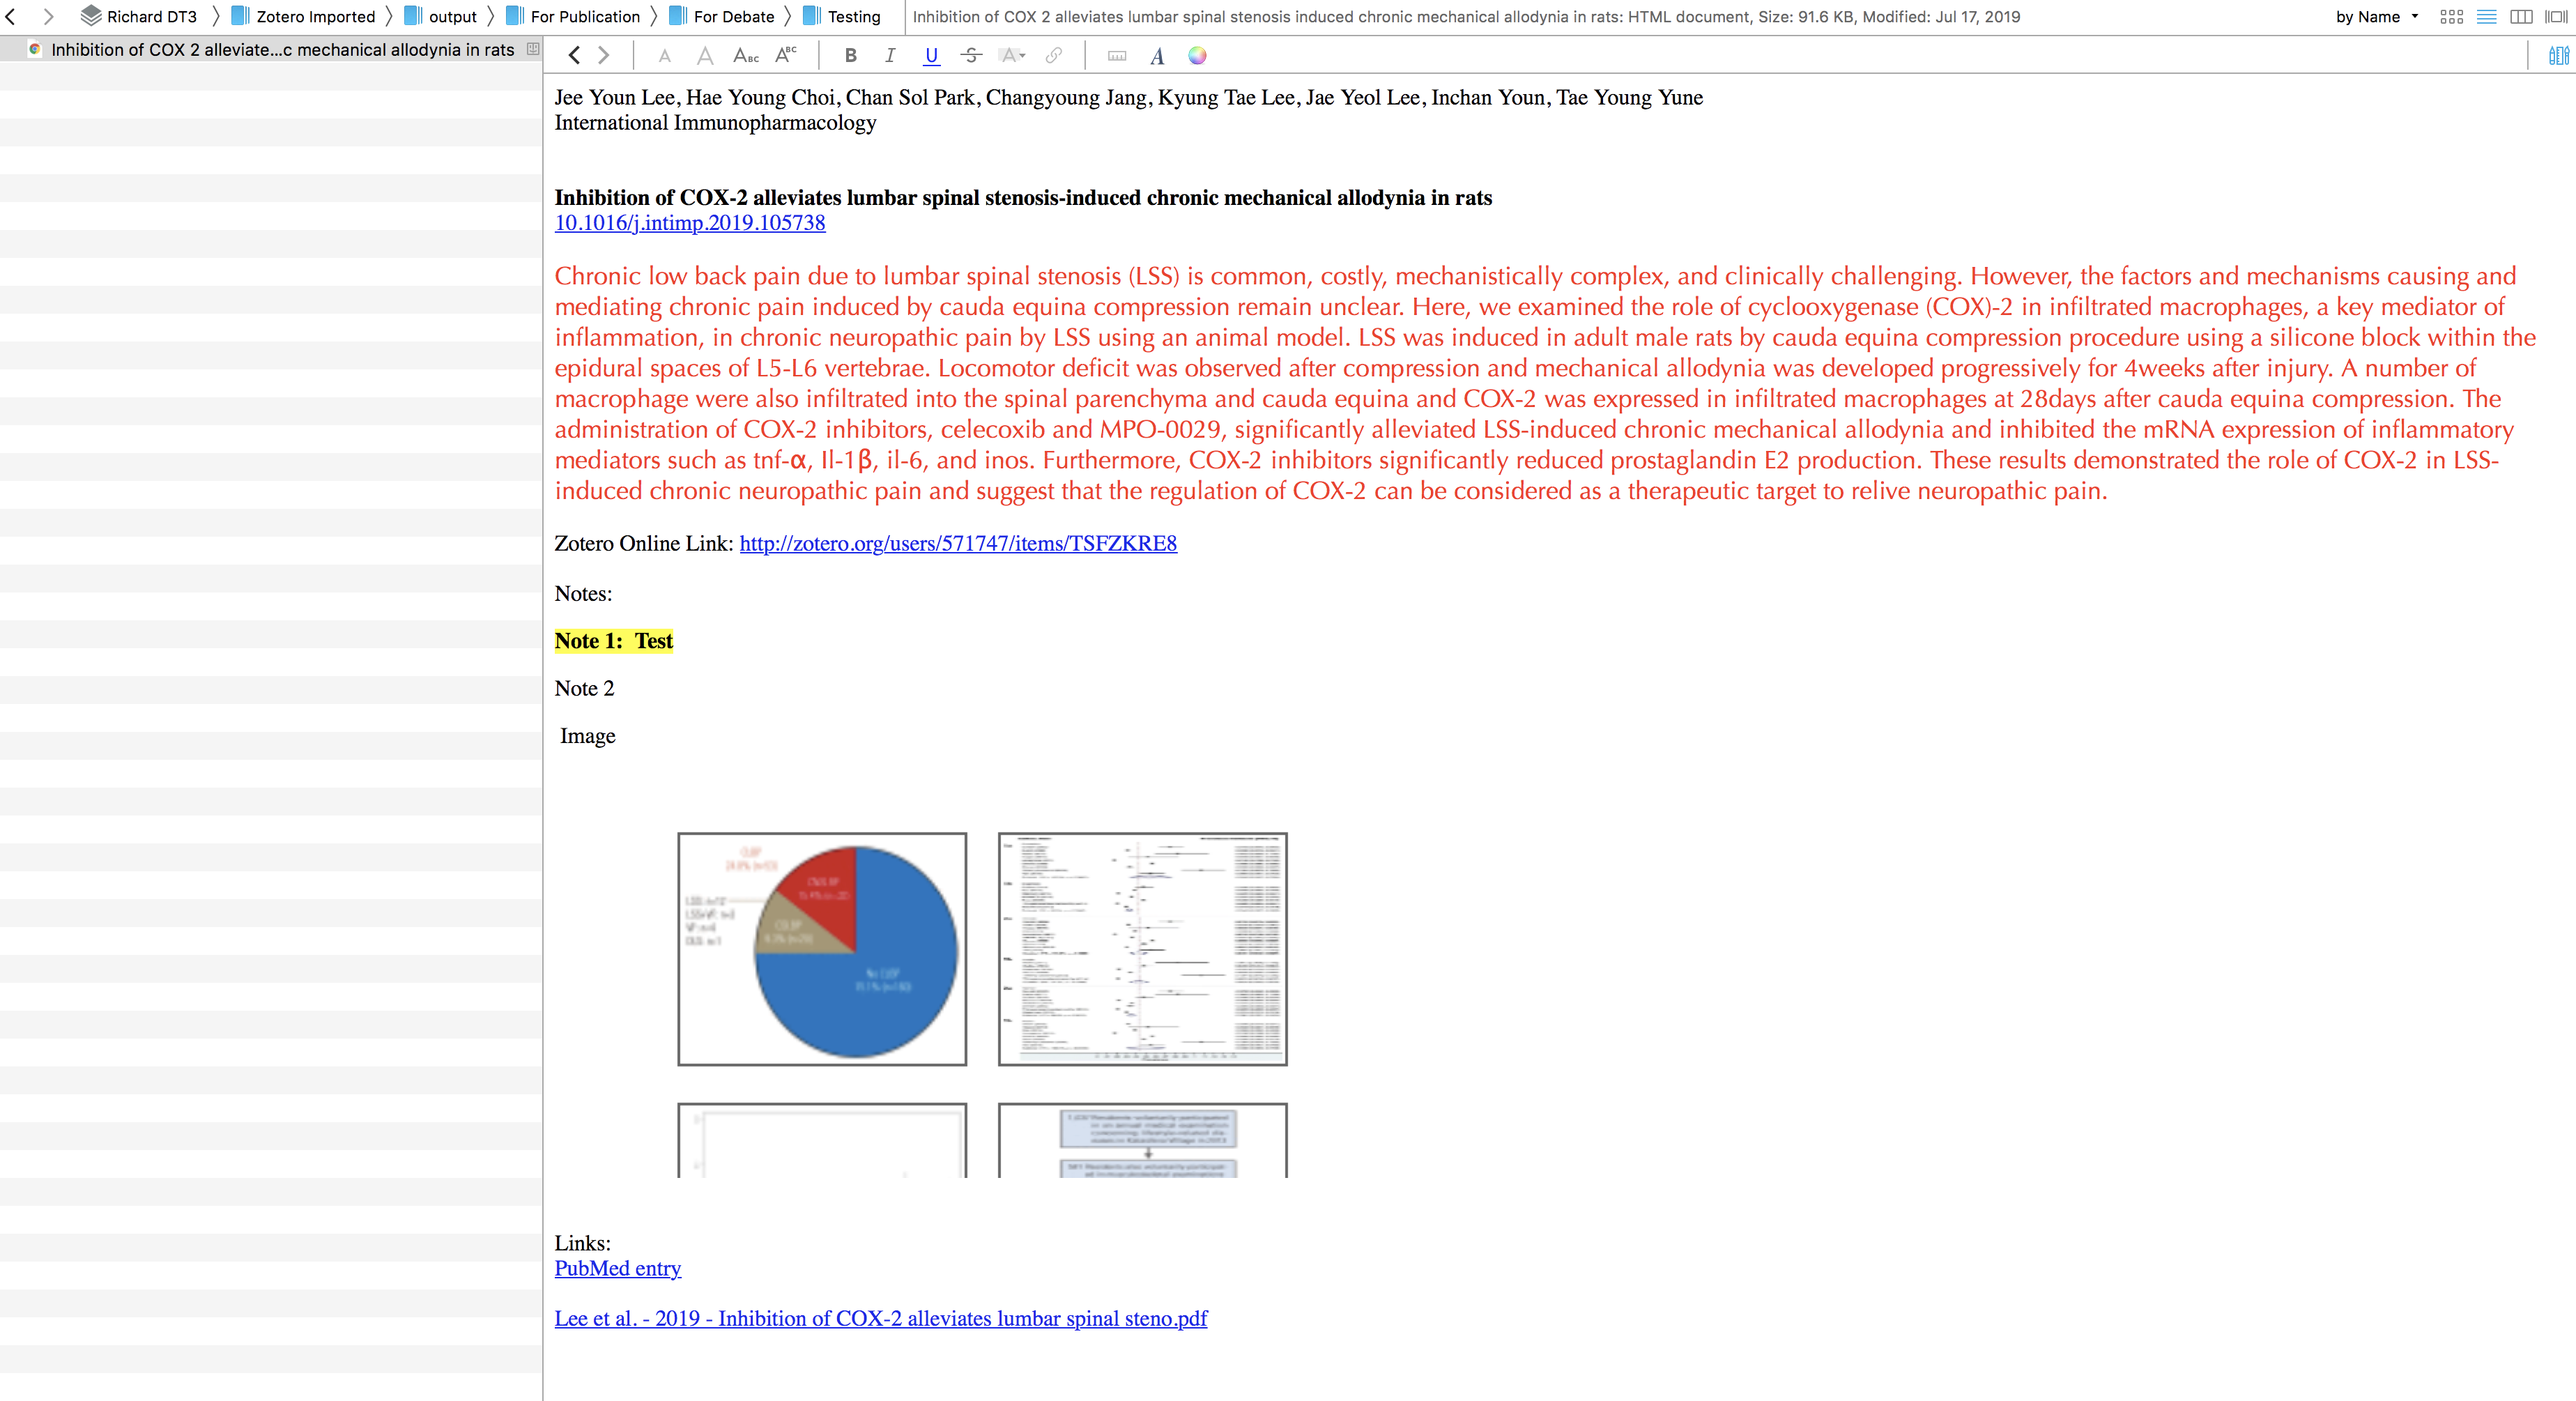Viewport: 2576px width, 1401px height.
Task: Apply subscript text formatting
Action: (x=746, y=56)
